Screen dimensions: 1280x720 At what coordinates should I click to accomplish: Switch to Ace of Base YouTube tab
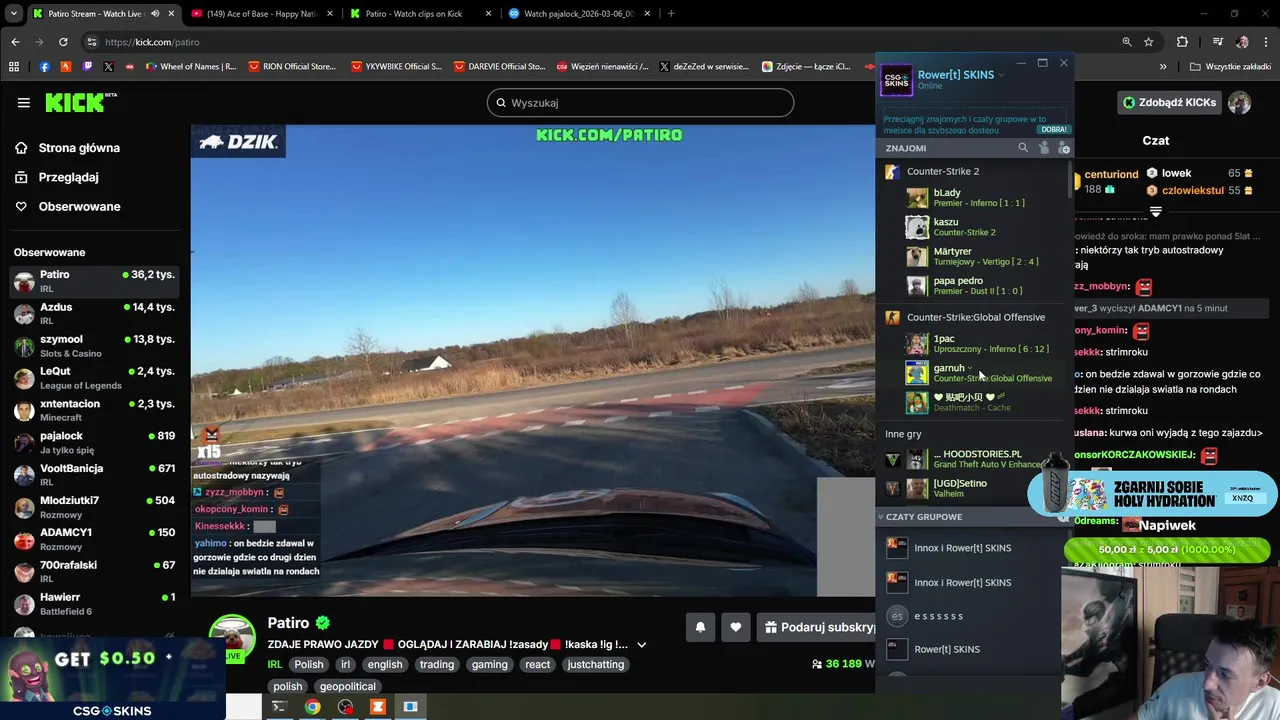260,13
